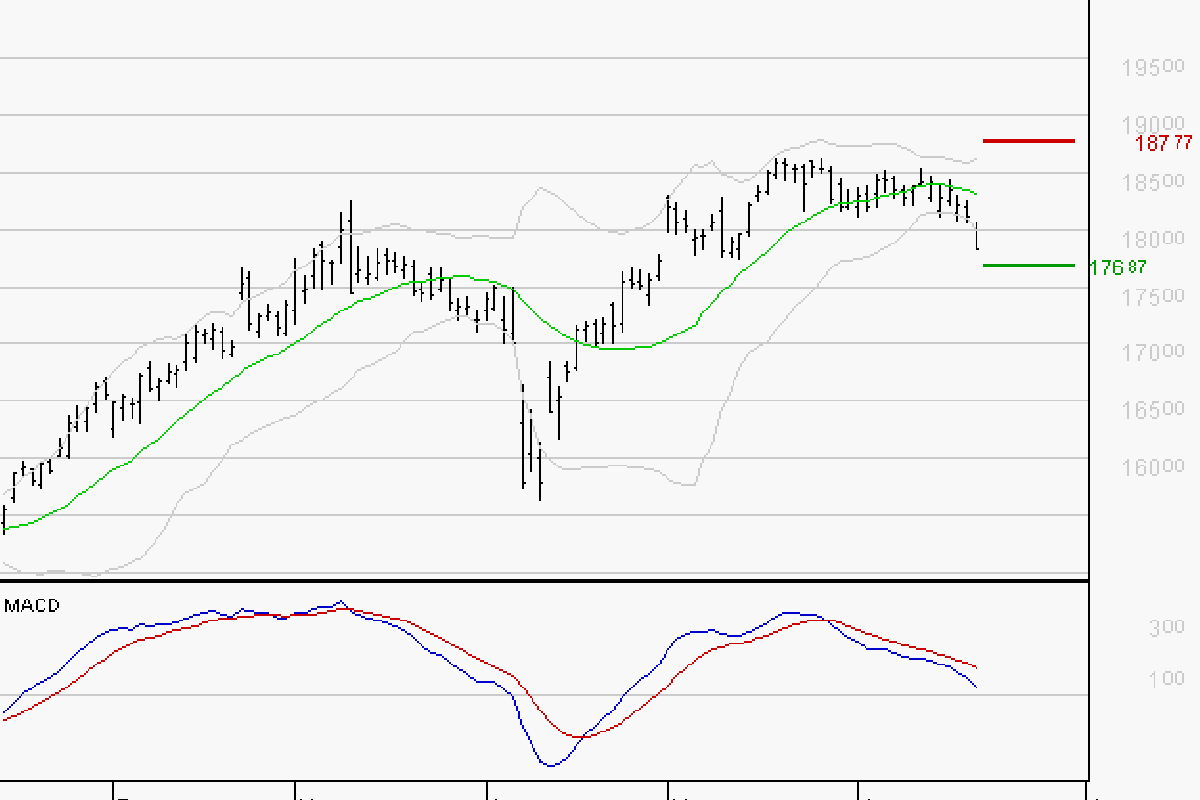Select the red 18777 resistance line
This screenshot has height=800, width=1200.
[1030, 141]
